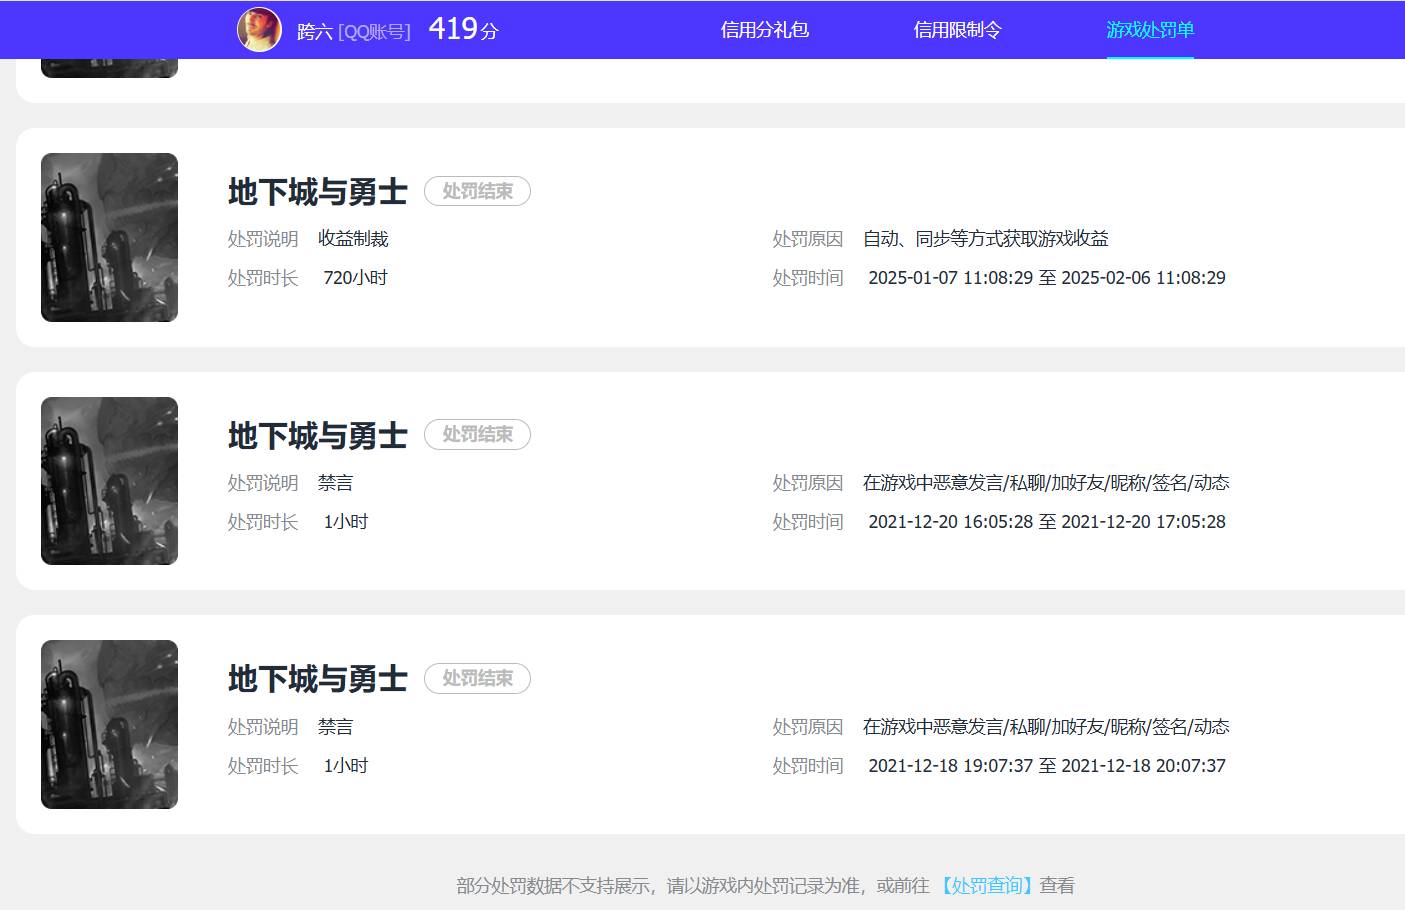1405x910 pixels.
Task: Select the second 地下城与勇士 title
Action: pyautogui.click(x=316, y=435)
